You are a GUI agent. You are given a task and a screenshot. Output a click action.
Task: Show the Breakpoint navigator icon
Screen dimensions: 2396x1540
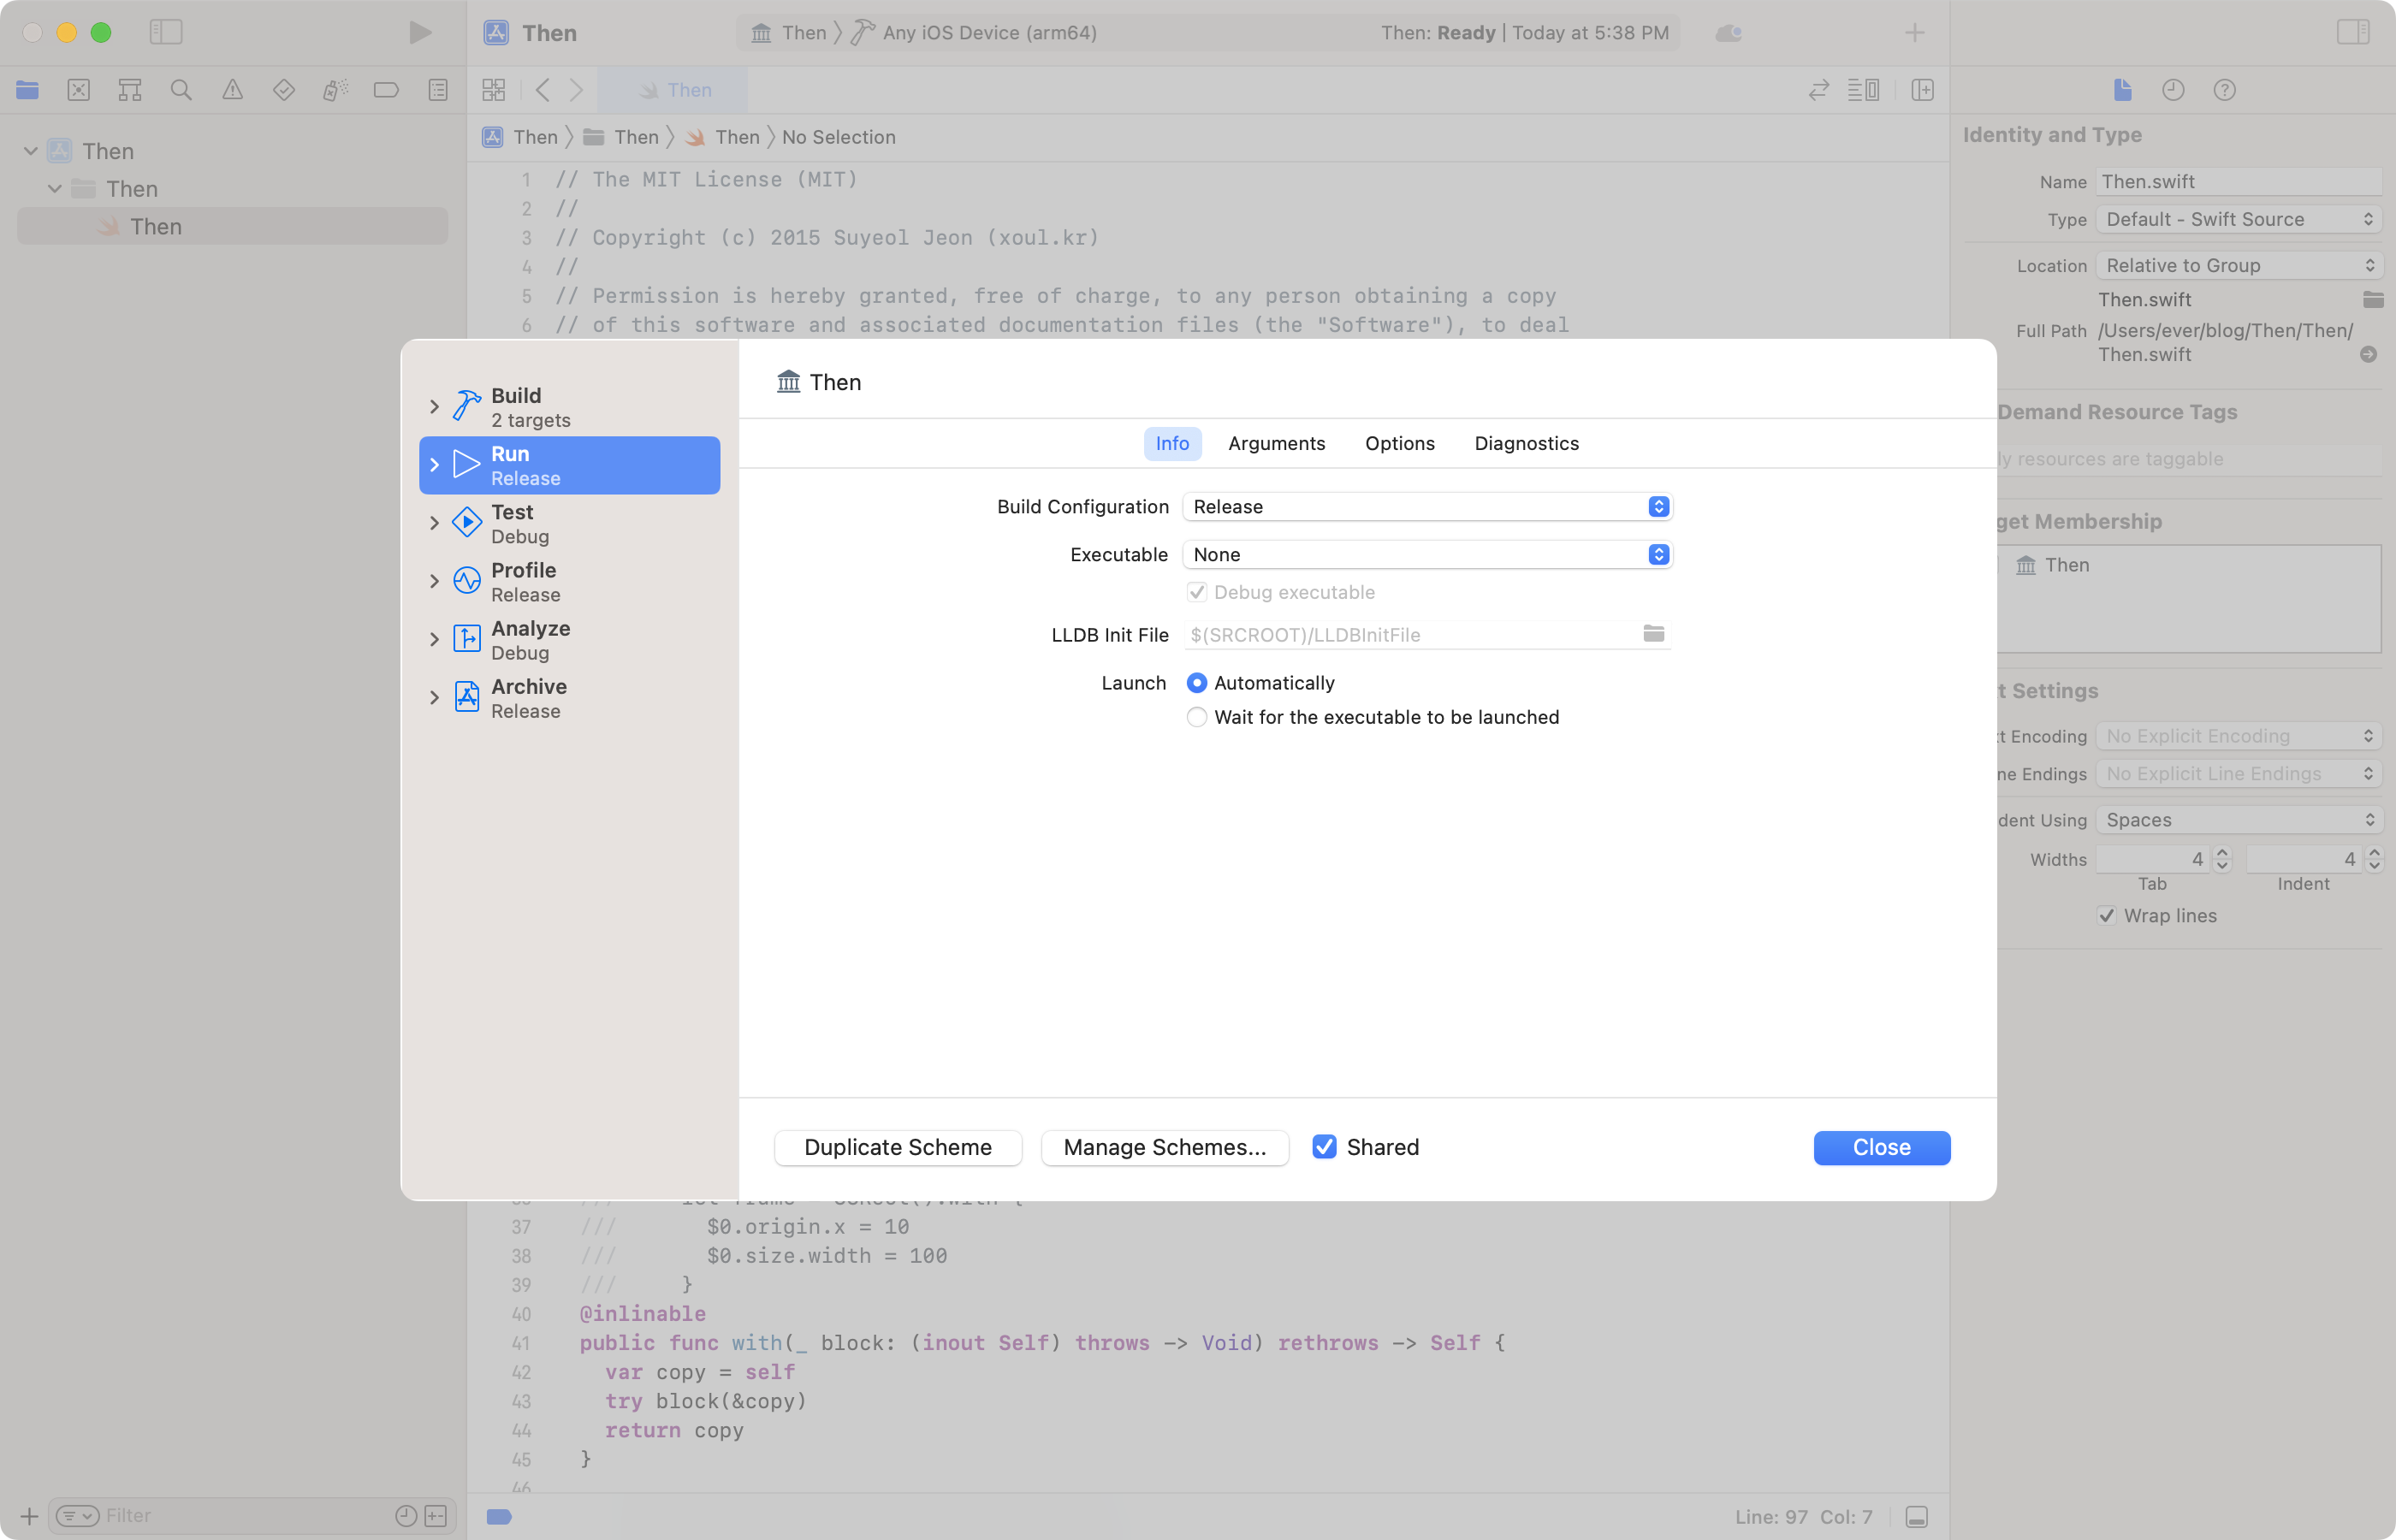386,90
